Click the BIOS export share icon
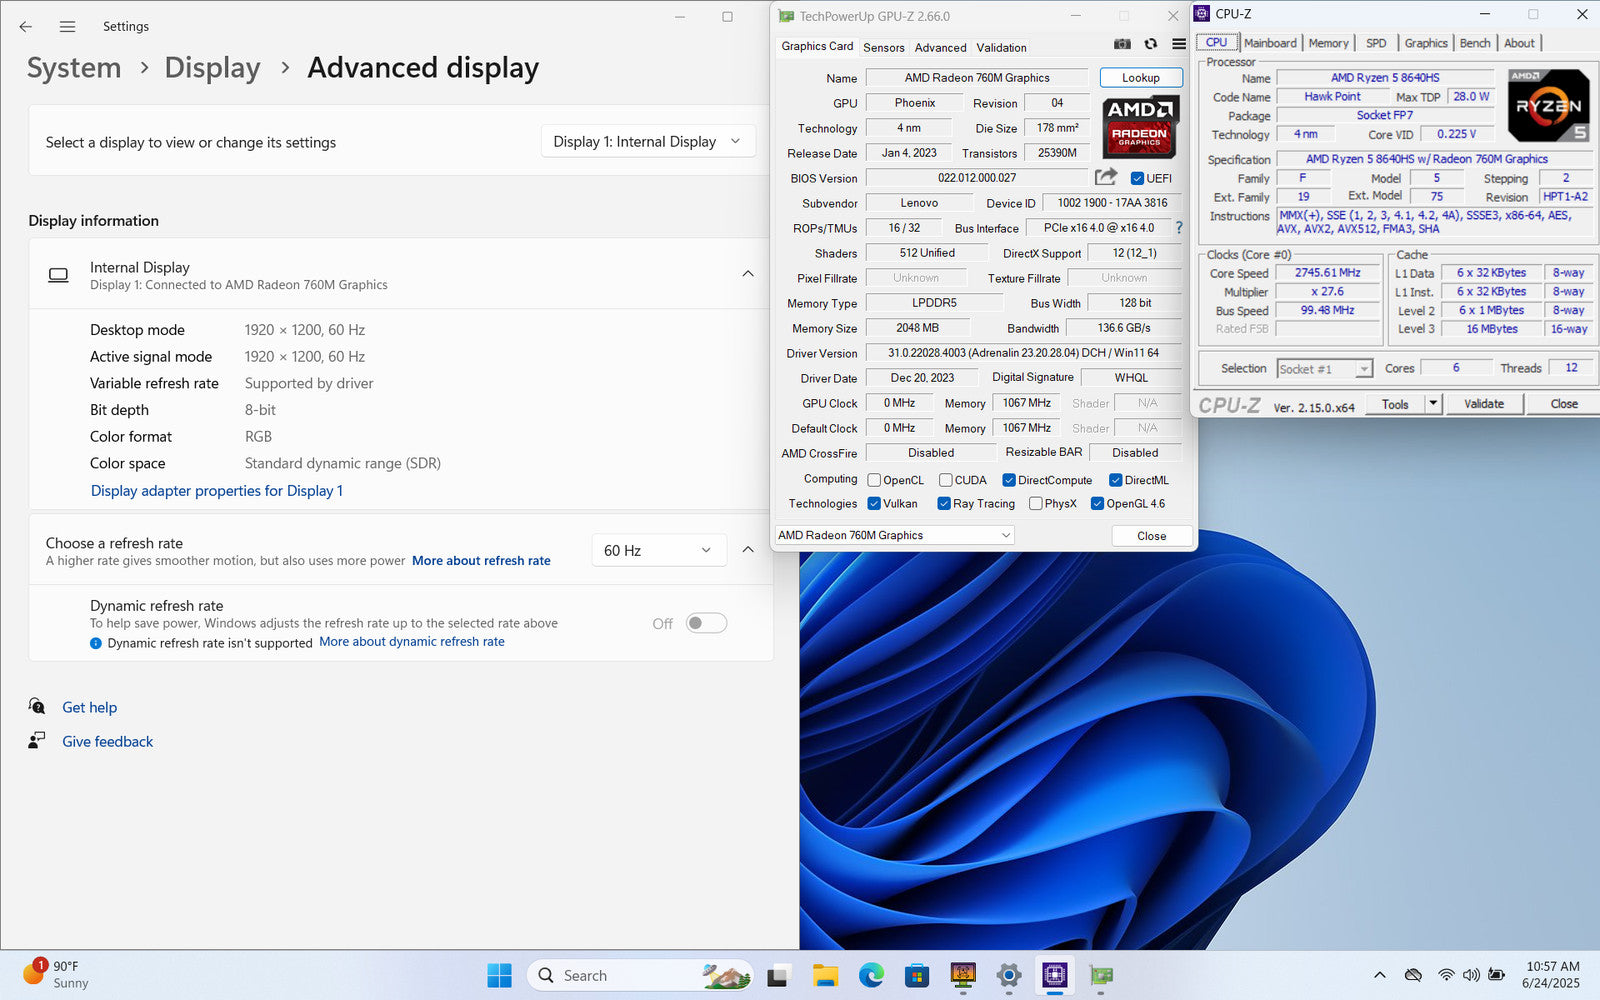The width and height of the screenshot is (1600, 1000). (x=1105, y=177)
